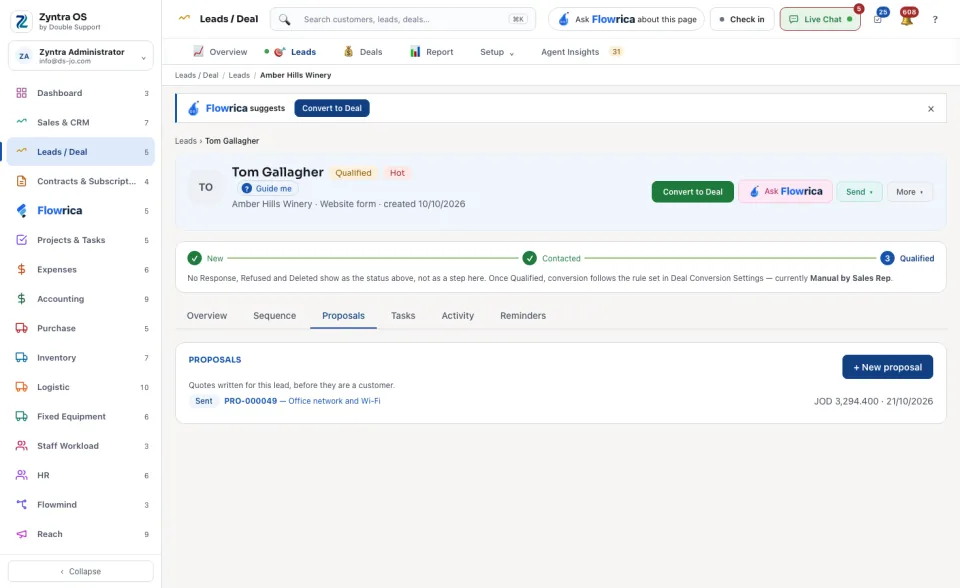
Task: Open Purchase sidebar icon
Action: pyautogui.click(x=21, y=328)
